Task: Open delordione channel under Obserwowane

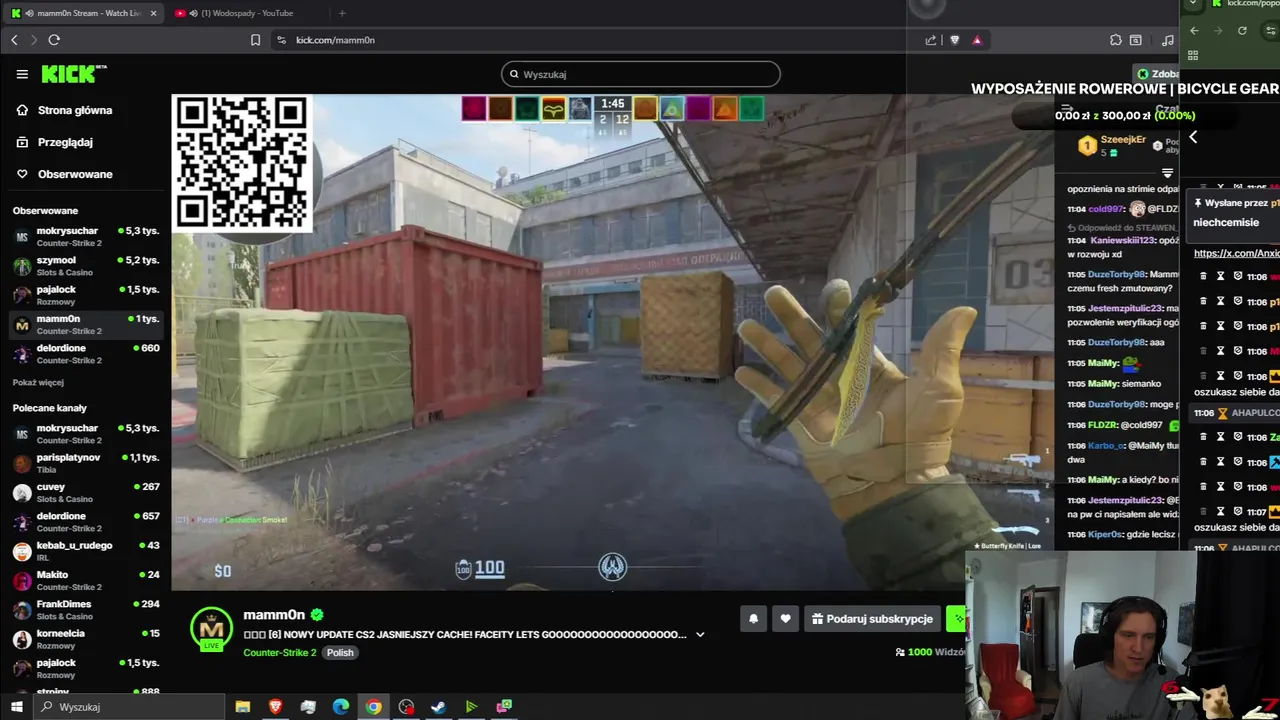Action: [x=85, y=353]
